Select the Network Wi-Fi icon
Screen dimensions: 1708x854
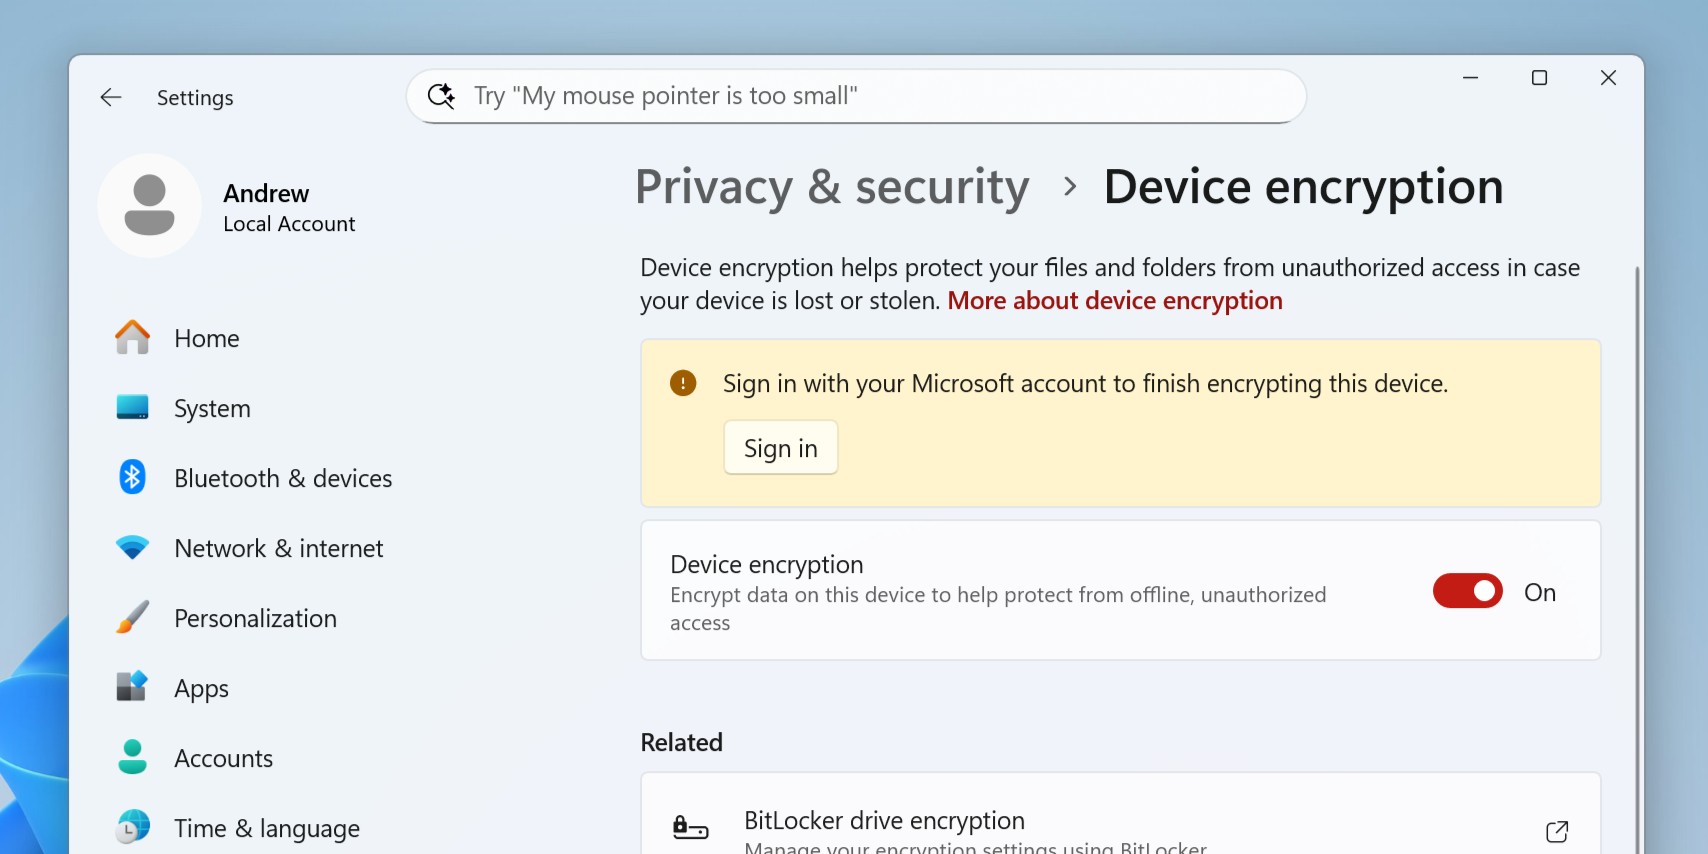(132, 548)
